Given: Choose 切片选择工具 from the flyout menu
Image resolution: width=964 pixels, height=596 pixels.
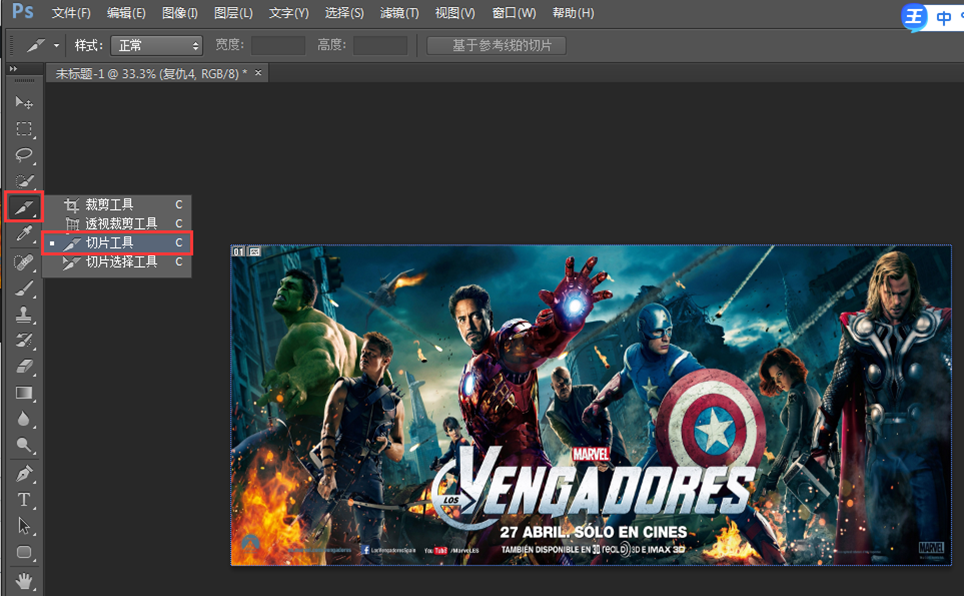Looking at the screenshot, I should 121,262.
